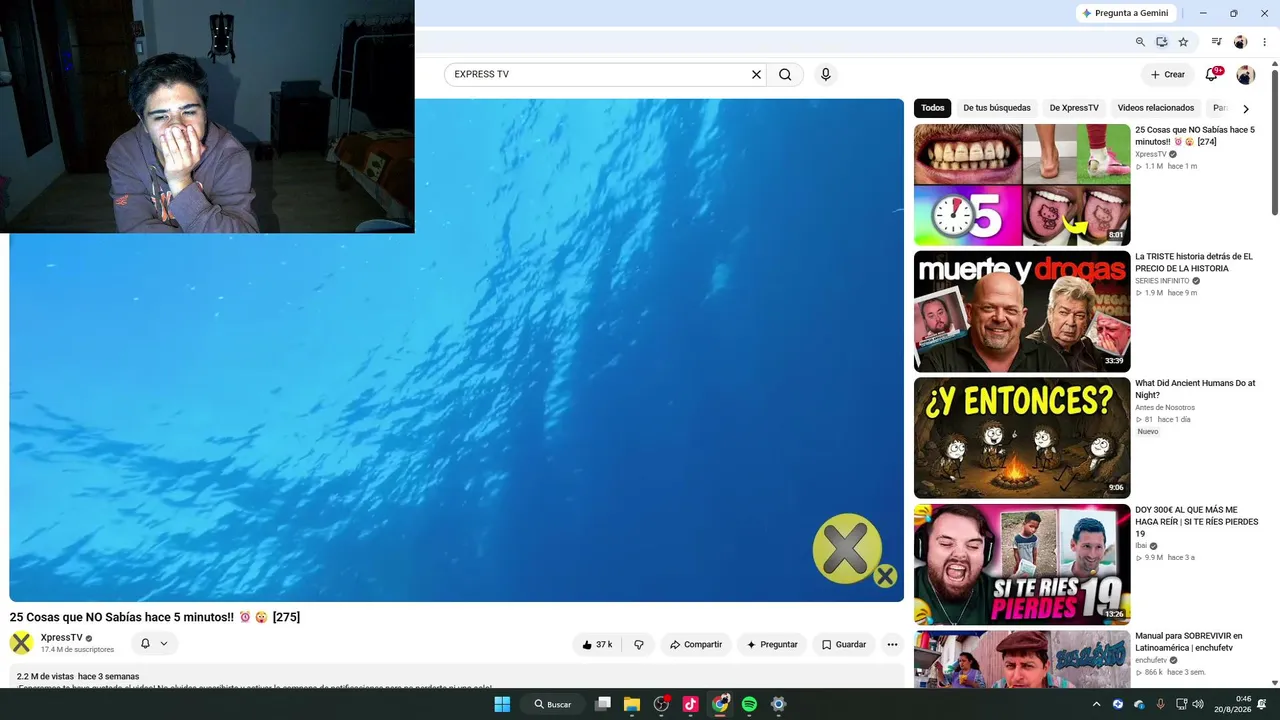Click the main video player area

456,350
